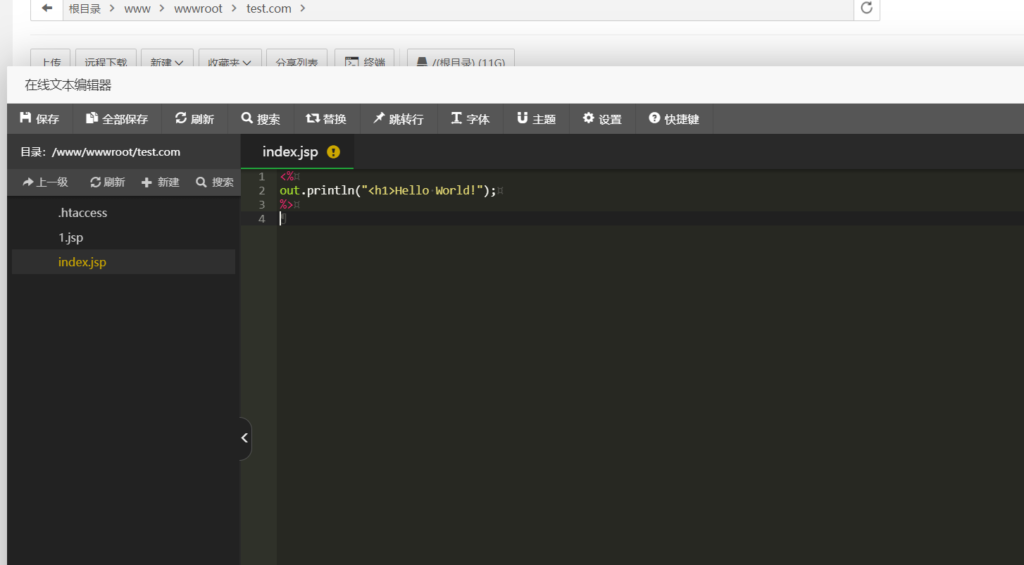Select index.jsp in the file list

click(x=123, y=262)
